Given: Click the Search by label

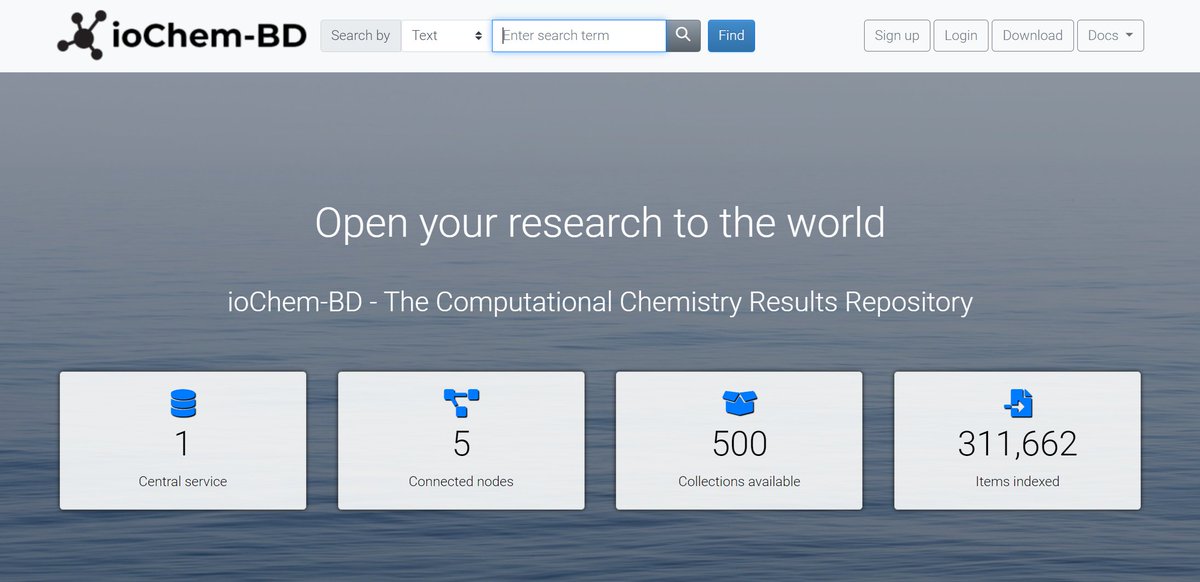Looking at the screenshot, I should point(360,35).
